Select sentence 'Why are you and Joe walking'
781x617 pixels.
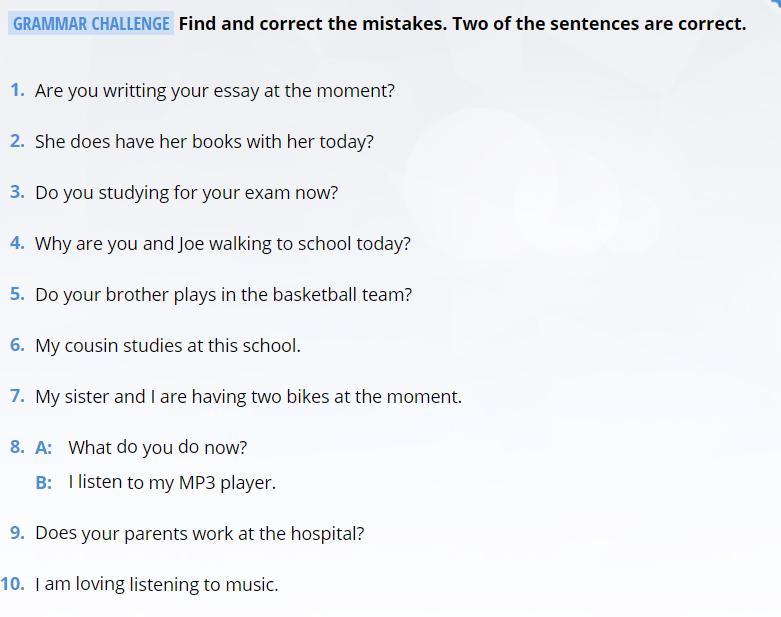(x=222, y=244)
